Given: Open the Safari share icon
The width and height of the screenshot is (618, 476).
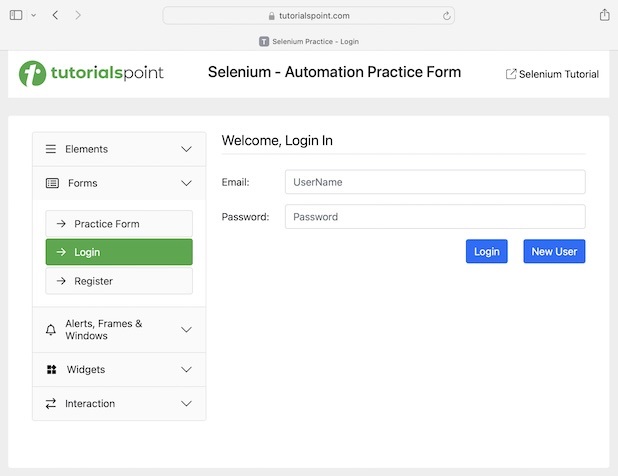Looking at the screenshot, I should click(604, 15).
